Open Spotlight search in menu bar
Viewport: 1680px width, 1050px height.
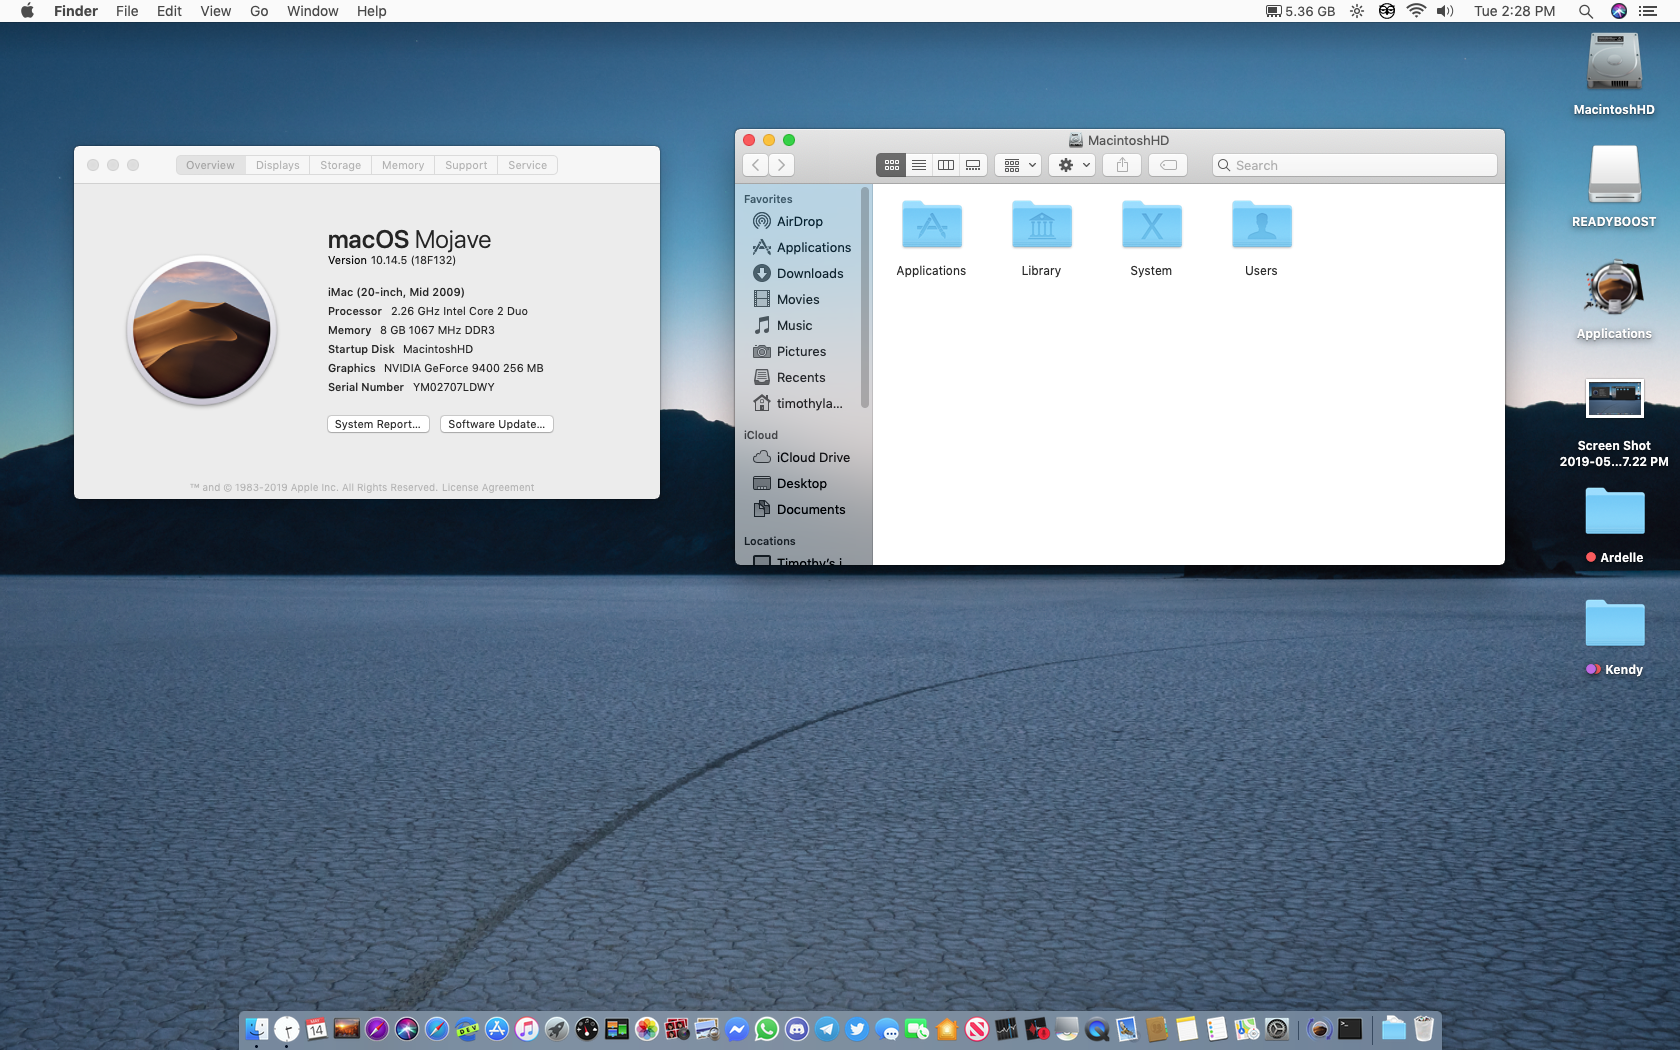[x=1585, y=11]
